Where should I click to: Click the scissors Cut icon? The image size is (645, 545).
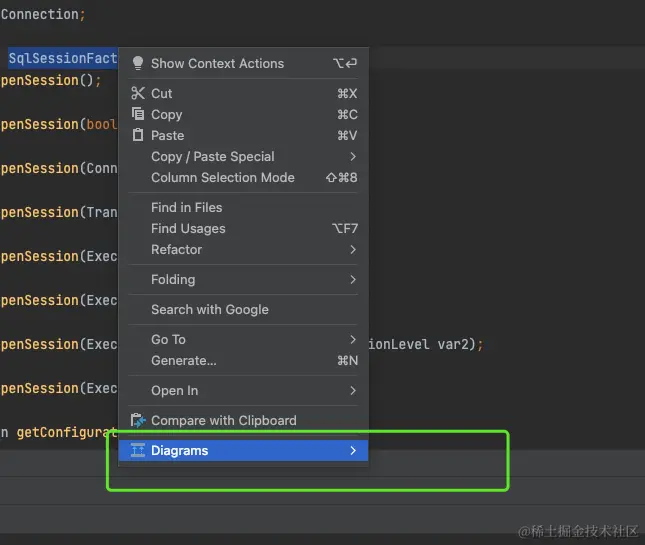click(x=138, y=93)
